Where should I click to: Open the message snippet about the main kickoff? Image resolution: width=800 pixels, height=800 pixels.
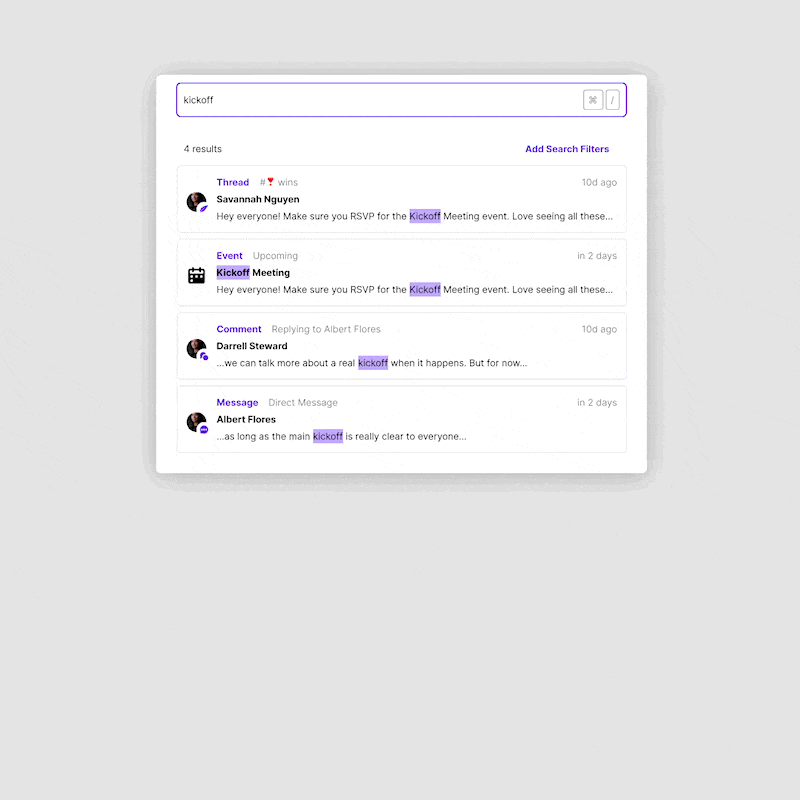pos(341,436)
